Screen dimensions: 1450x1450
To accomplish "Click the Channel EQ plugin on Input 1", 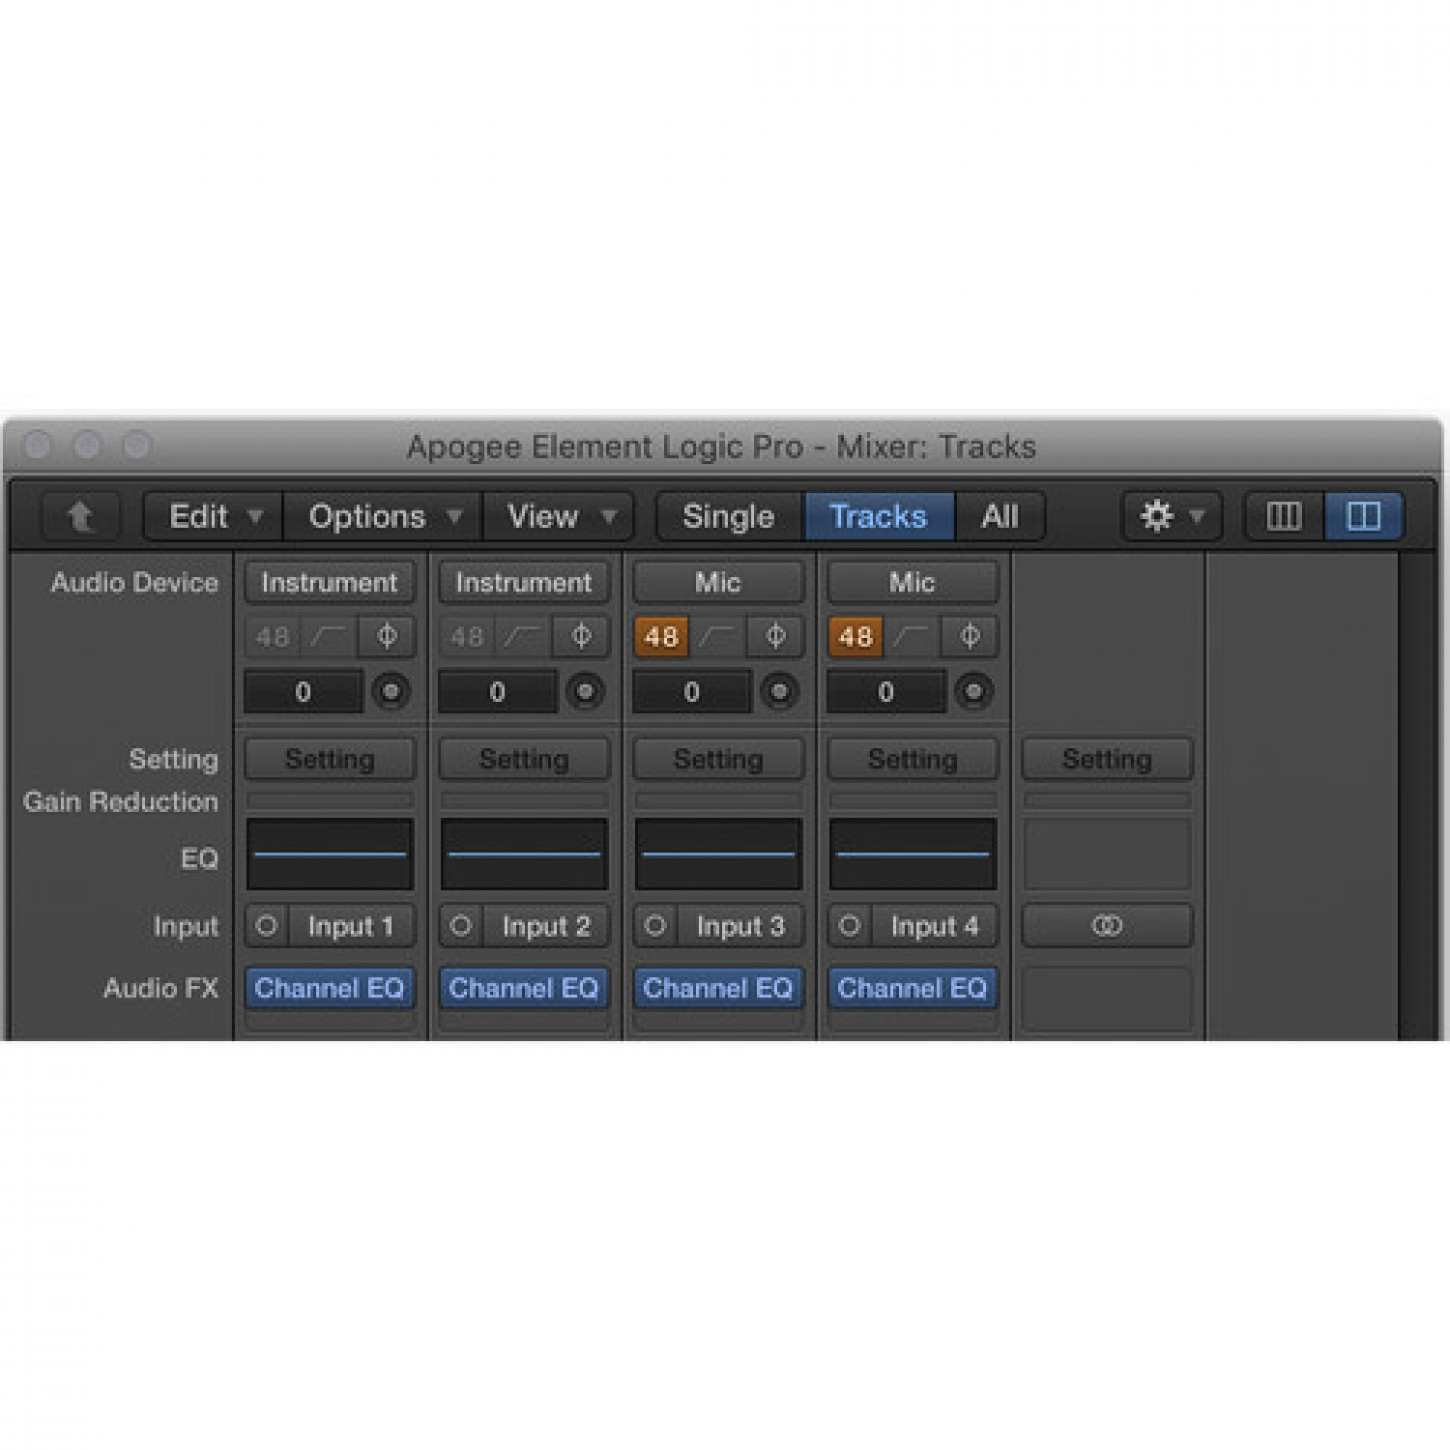I will point(329,989).
